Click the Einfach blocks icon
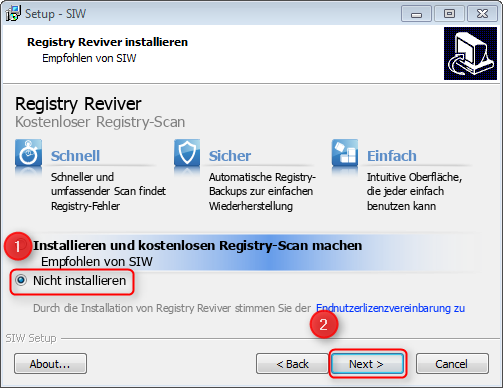The image size is (503, 388). tap(345, 153)
